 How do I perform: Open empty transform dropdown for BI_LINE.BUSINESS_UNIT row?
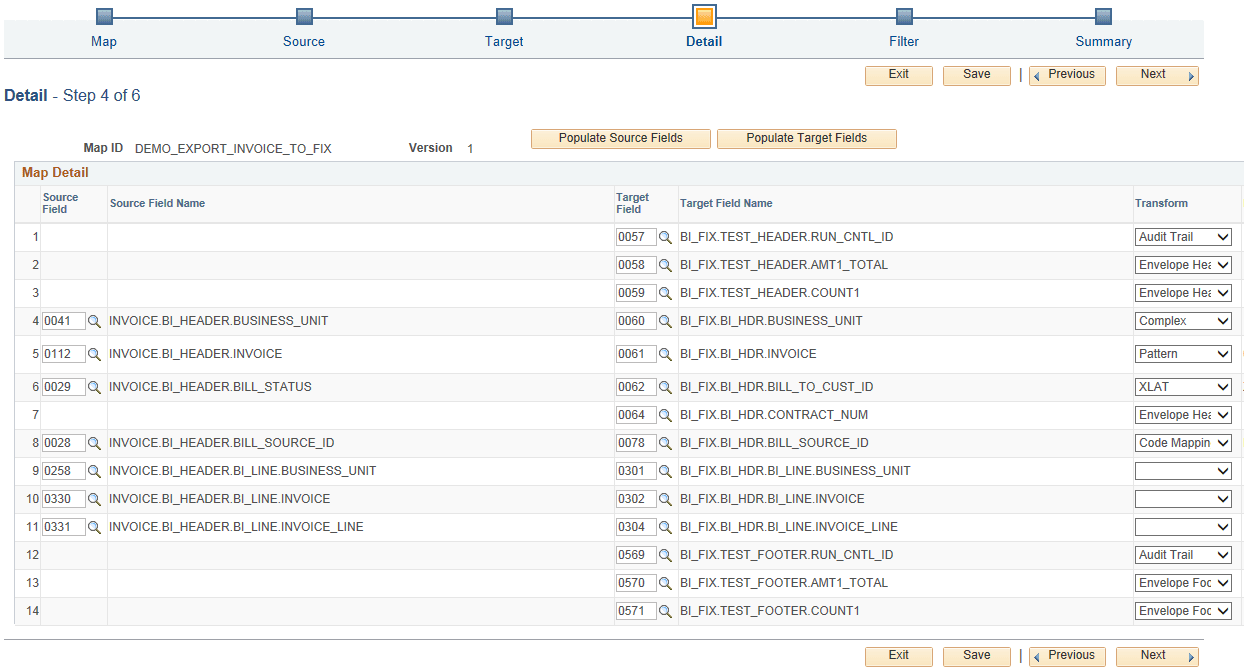pos(1183,471)
